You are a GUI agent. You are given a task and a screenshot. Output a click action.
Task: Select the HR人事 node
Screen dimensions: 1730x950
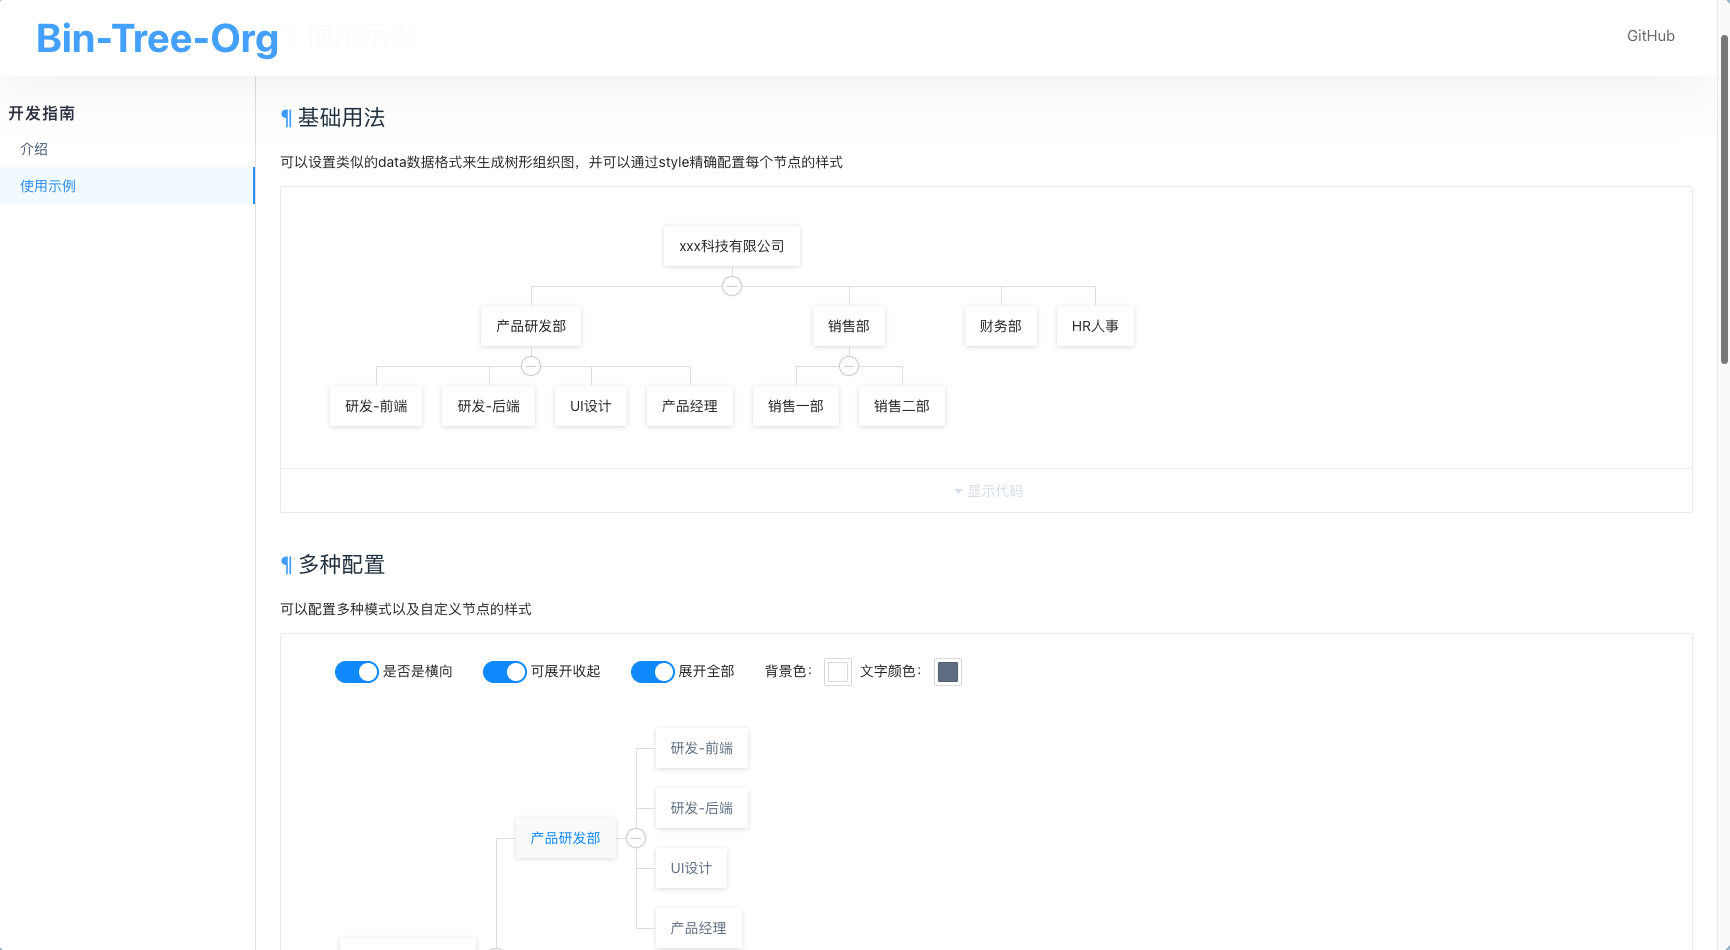[1095, 326]
